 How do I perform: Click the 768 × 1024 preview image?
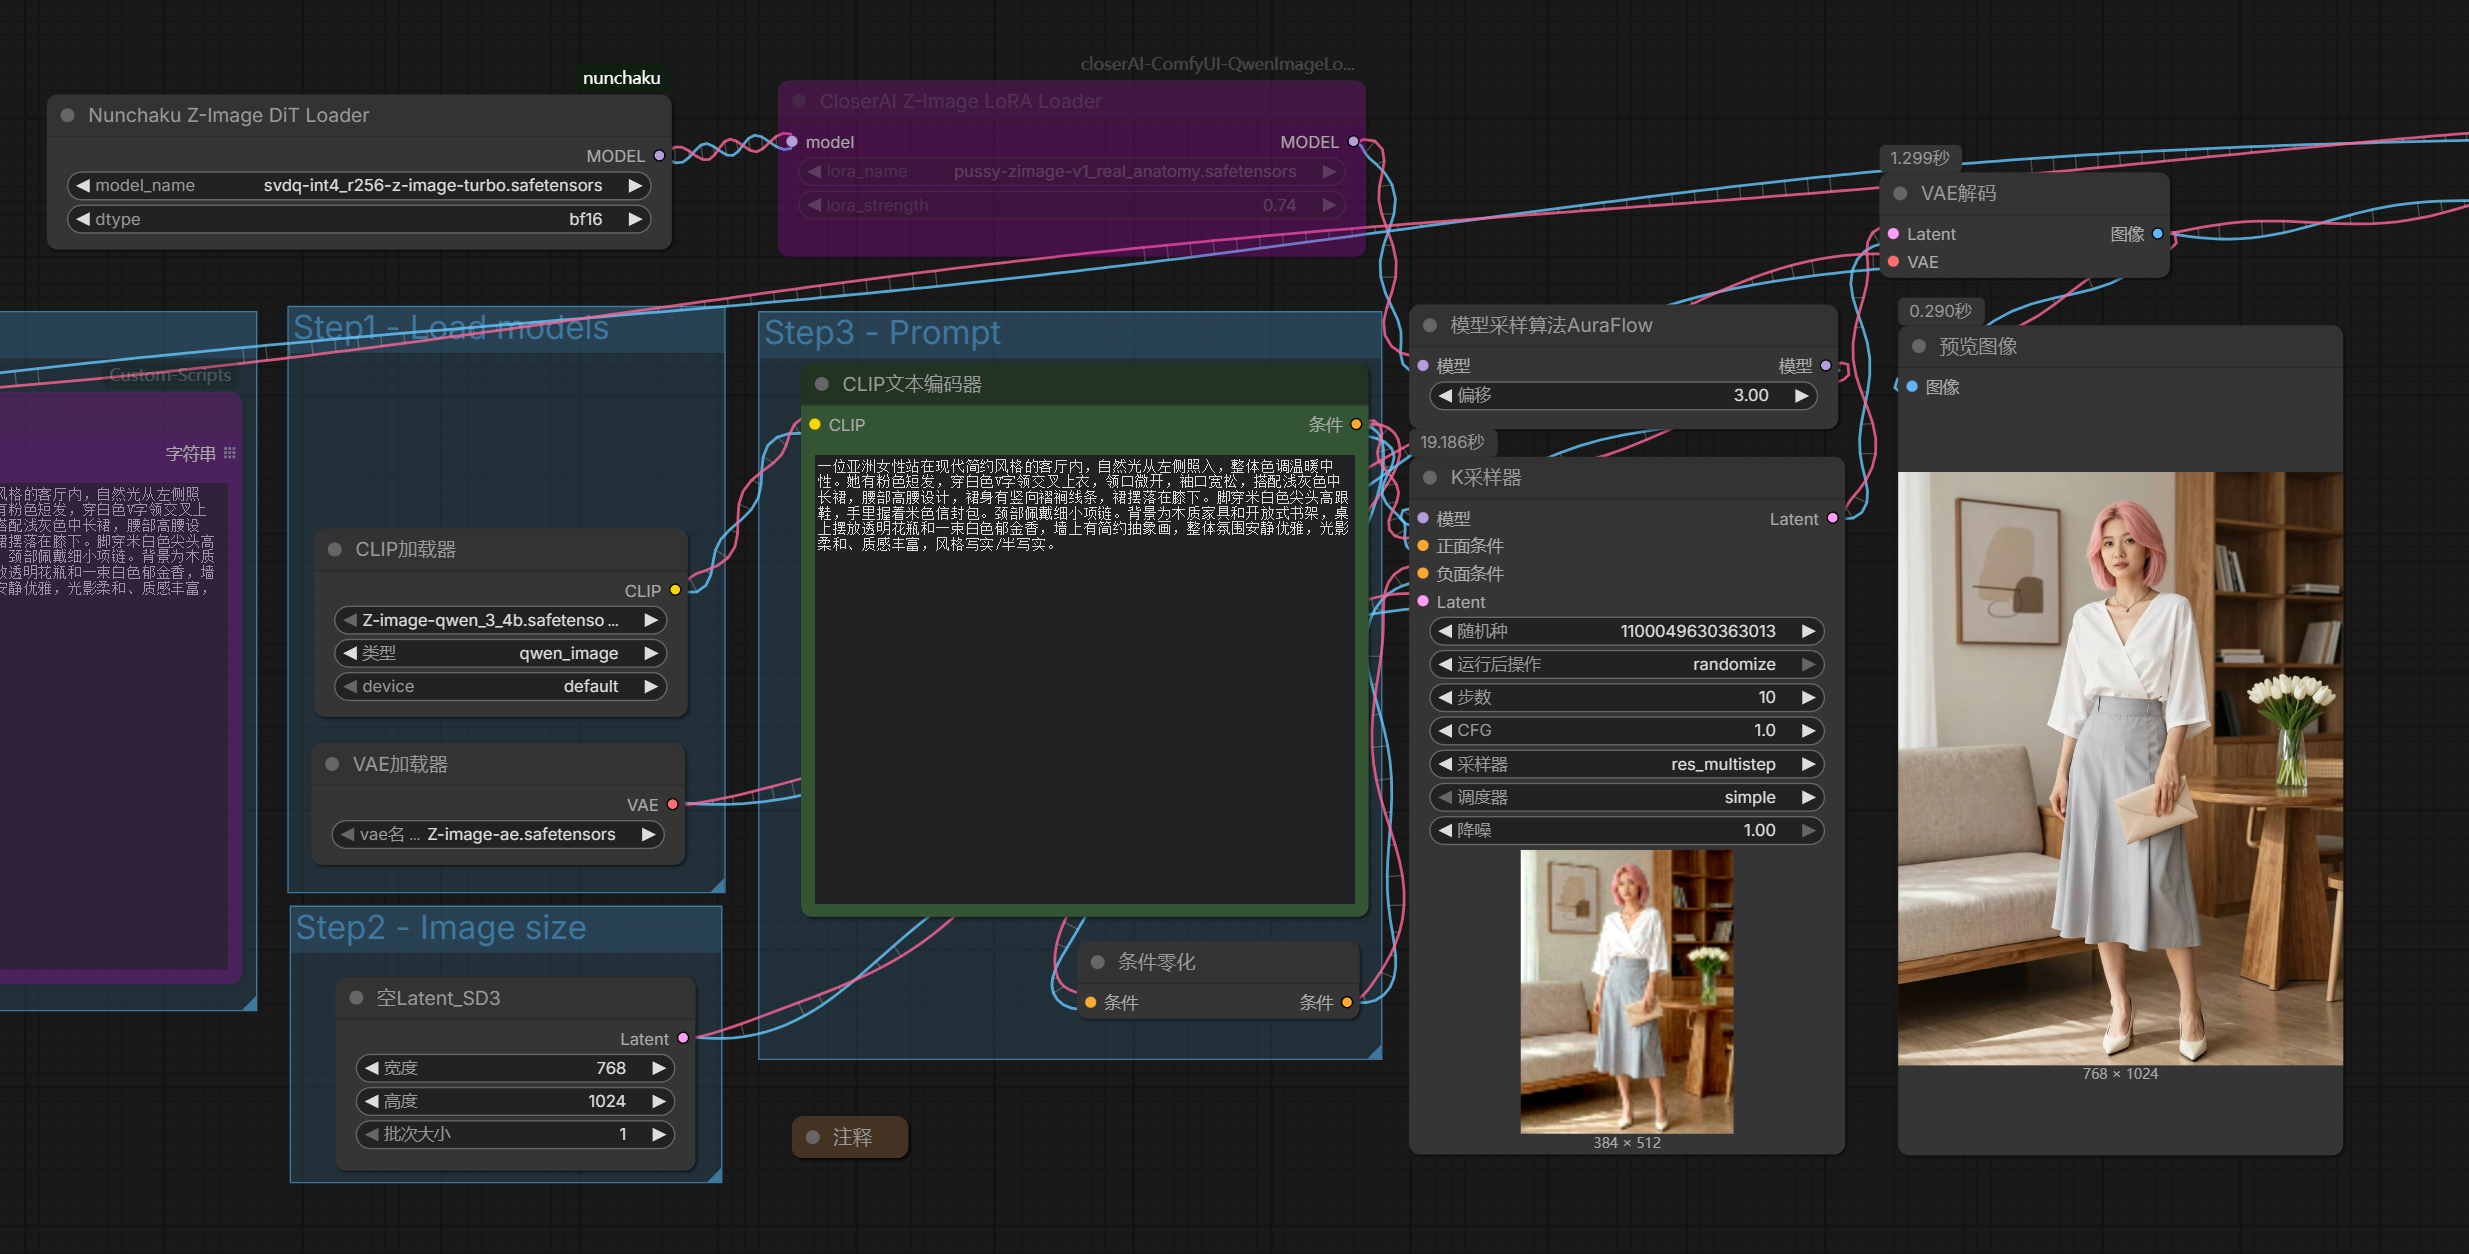pyautogui.click(x=2120, y=768)
